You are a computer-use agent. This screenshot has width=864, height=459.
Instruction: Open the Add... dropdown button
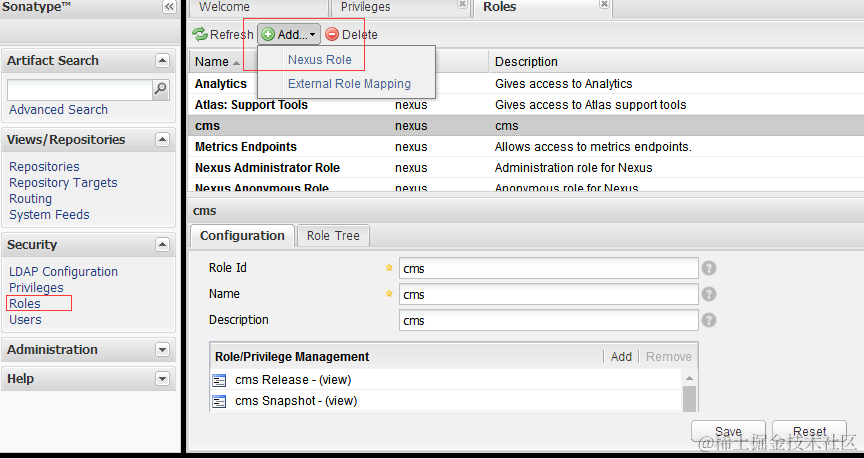[x=289, y=35]
